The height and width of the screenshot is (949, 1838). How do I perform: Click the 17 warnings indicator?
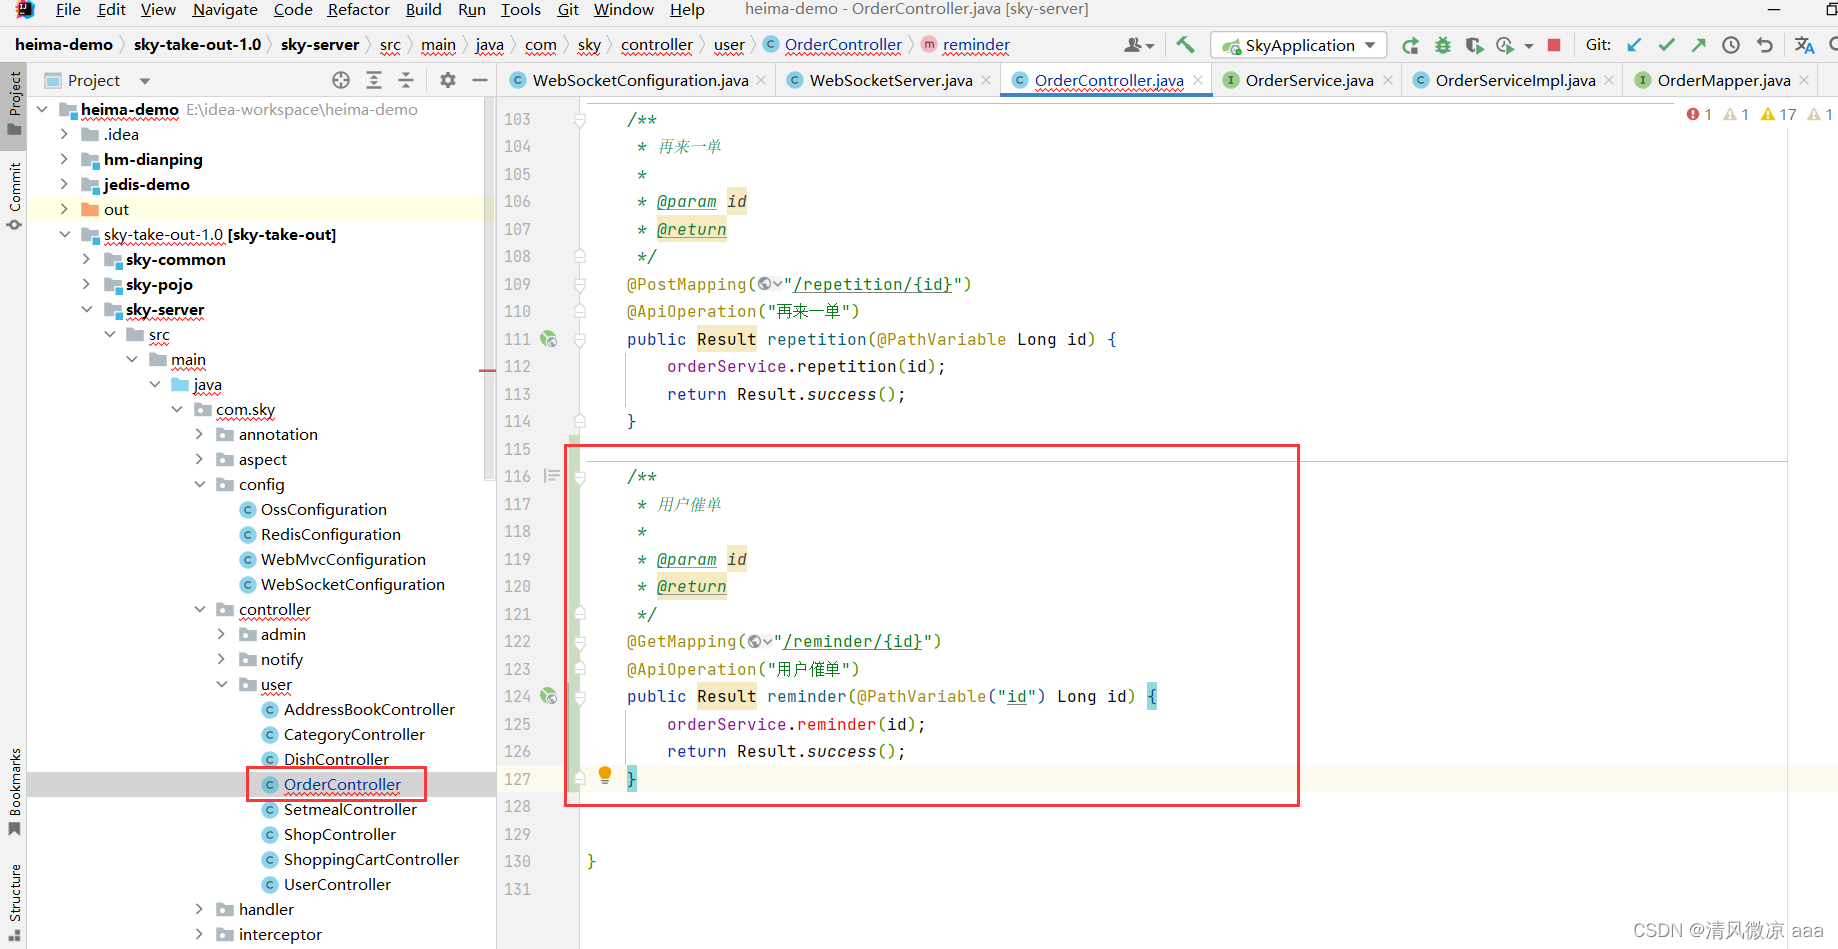(1779, 114)
